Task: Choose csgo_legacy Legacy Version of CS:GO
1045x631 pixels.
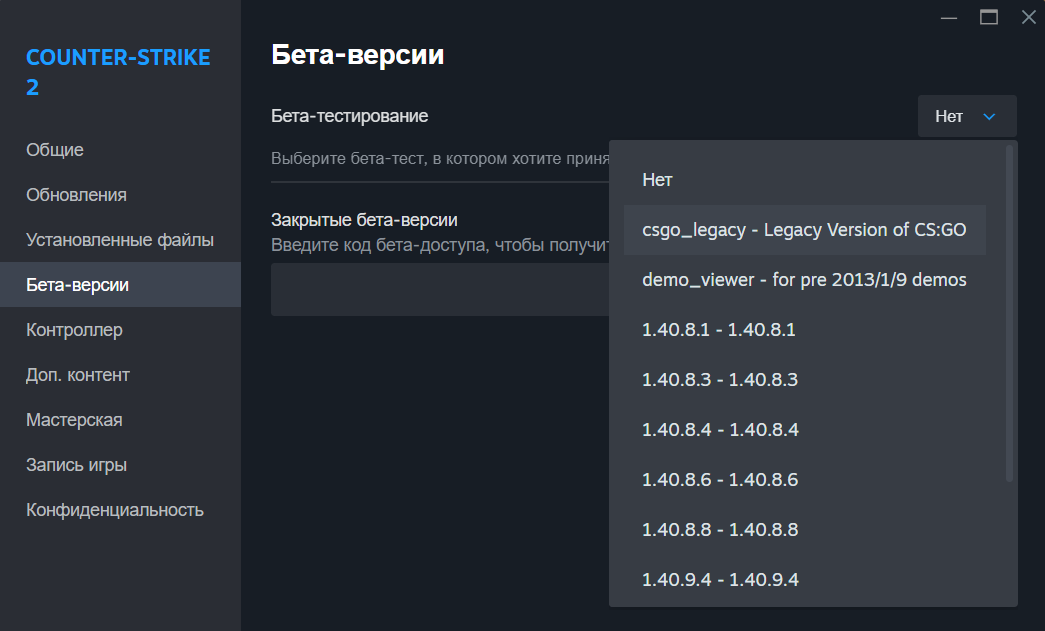Action: [x=804, y=230]
